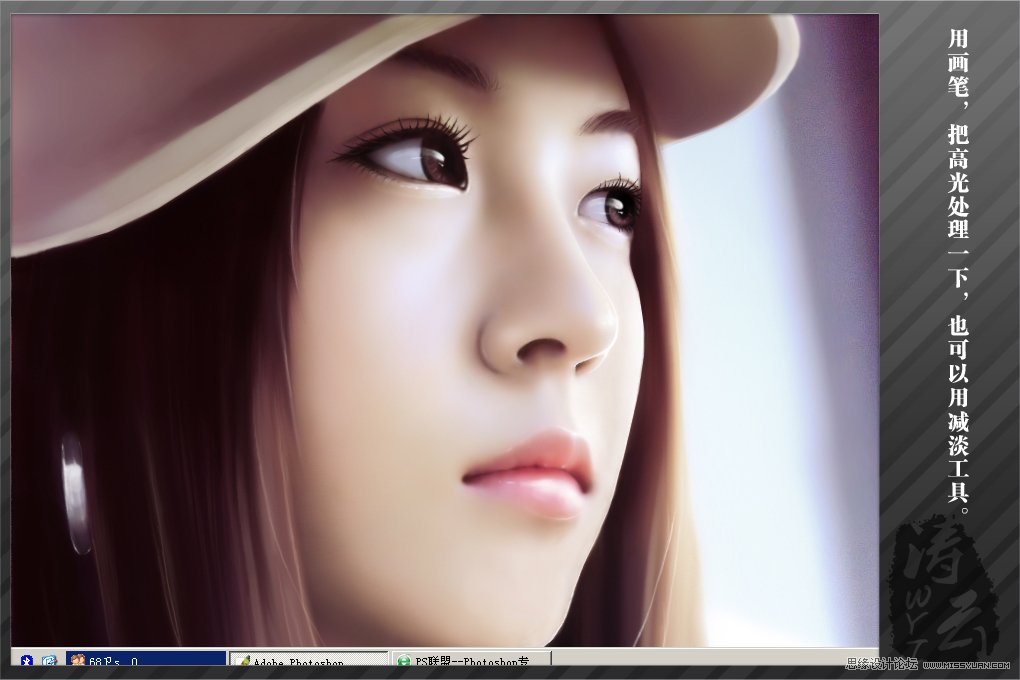
Task: Click the feather icon on the Adobe Photoshop taskbar button
Action: pyautogui.click(x=243, y=662)
